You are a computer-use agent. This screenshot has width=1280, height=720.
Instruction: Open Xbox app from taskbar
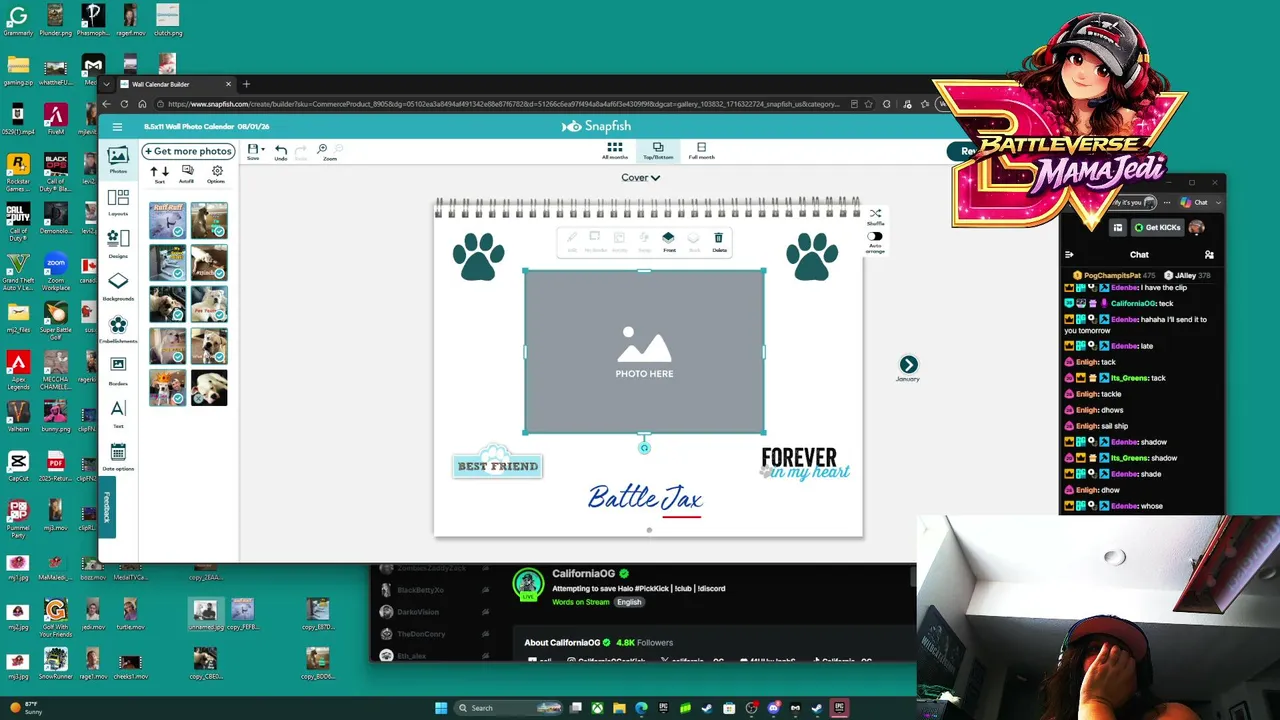tap(597, 708)
